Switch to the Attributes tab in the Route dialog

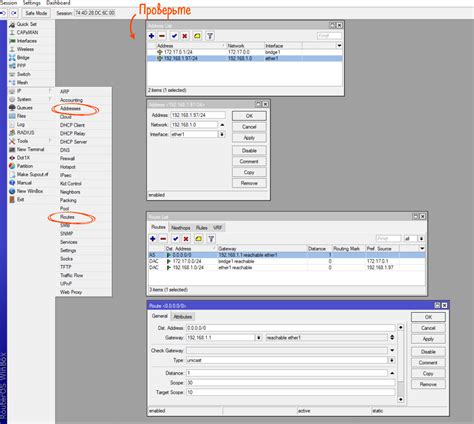[183, 317]
